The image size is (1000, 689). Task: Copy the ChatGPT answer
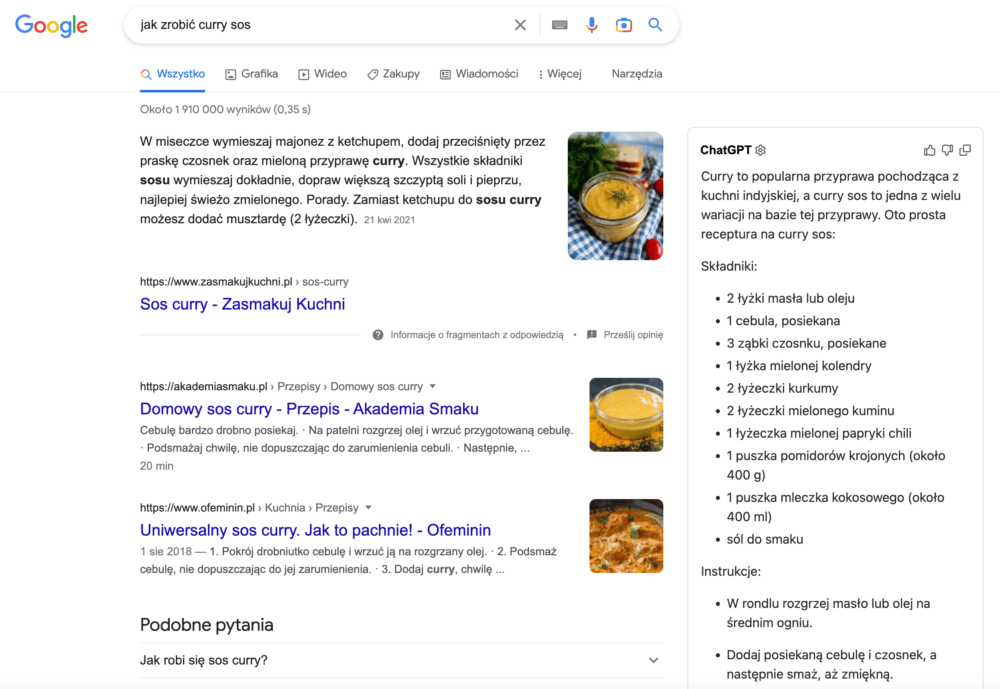pos(966,151)
